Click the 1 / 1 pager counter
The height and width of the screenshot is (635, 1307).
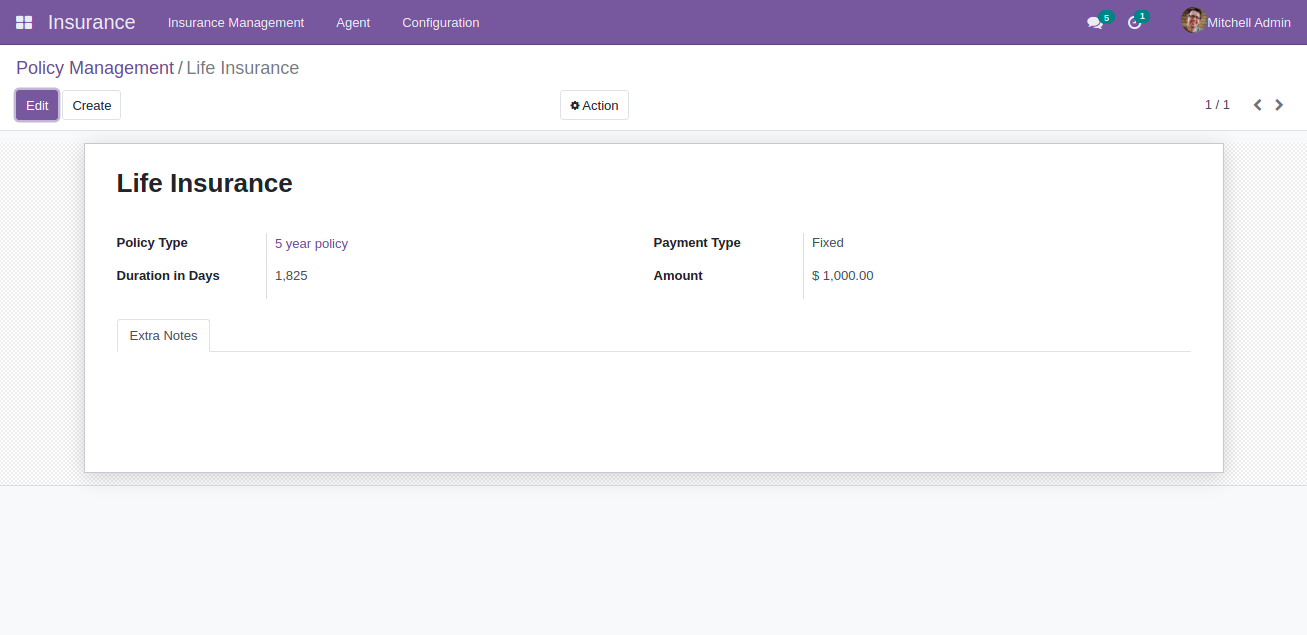coord(1217,105)
